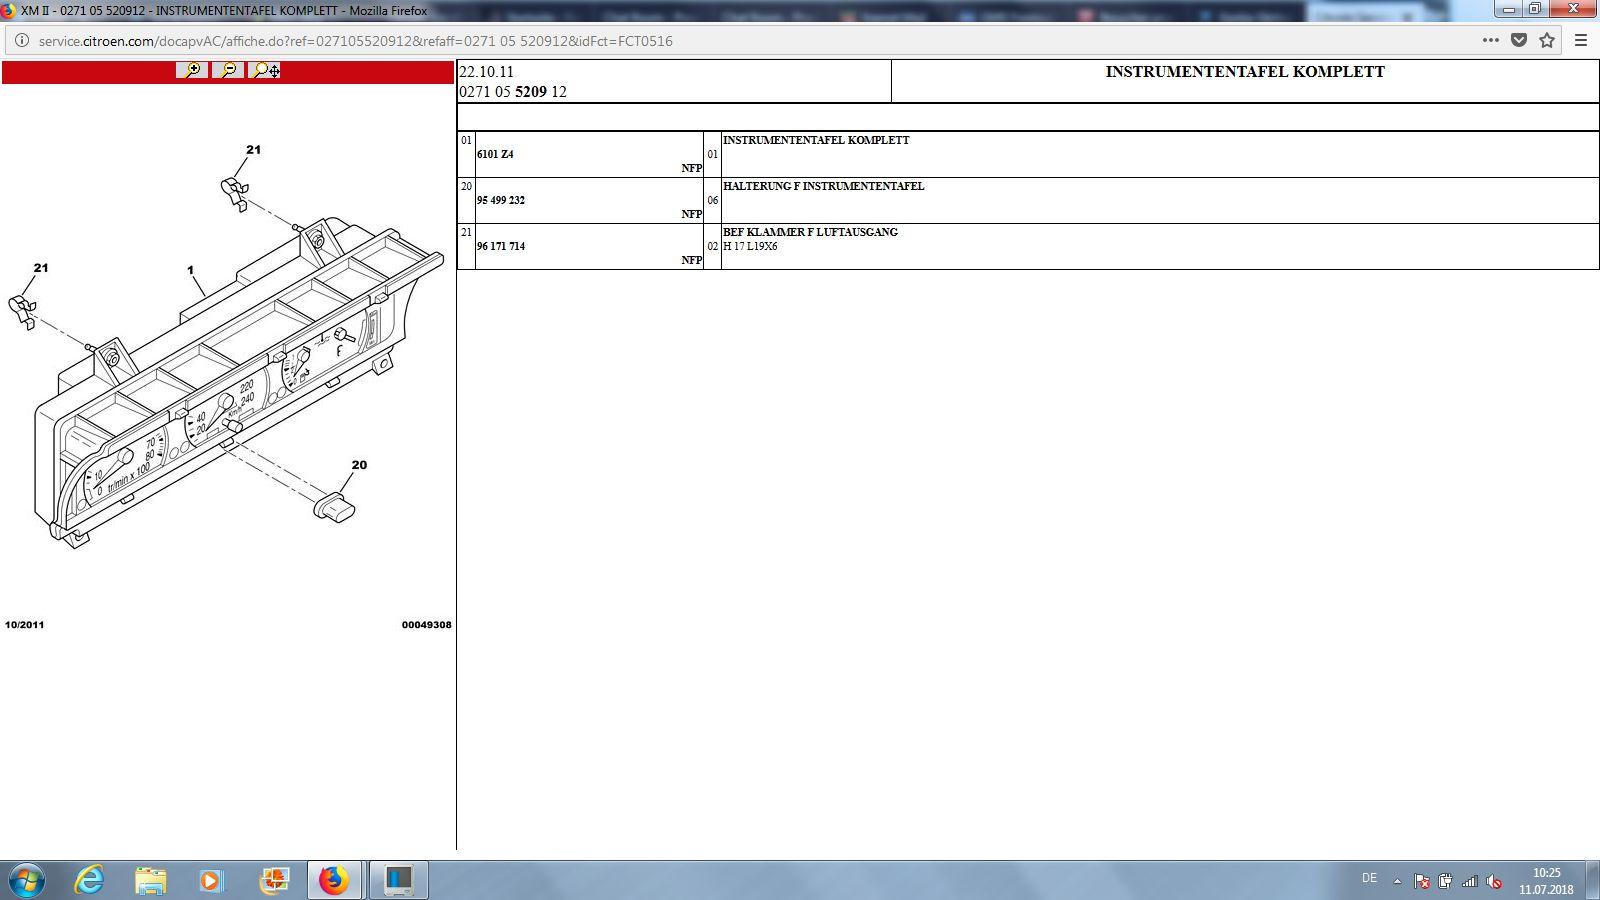
Task: Click the H 17 L19X6 dimension text
Action: point(750,246)
